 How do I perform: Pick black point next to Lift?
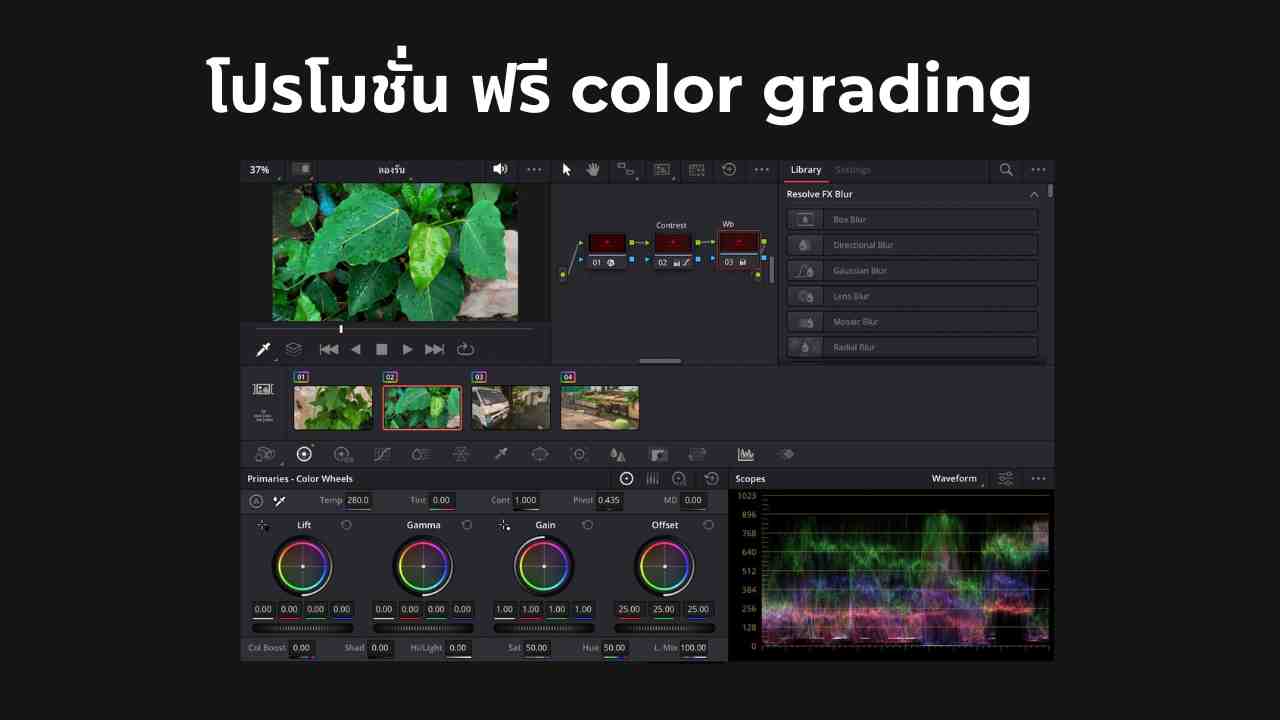coord(263,525)
